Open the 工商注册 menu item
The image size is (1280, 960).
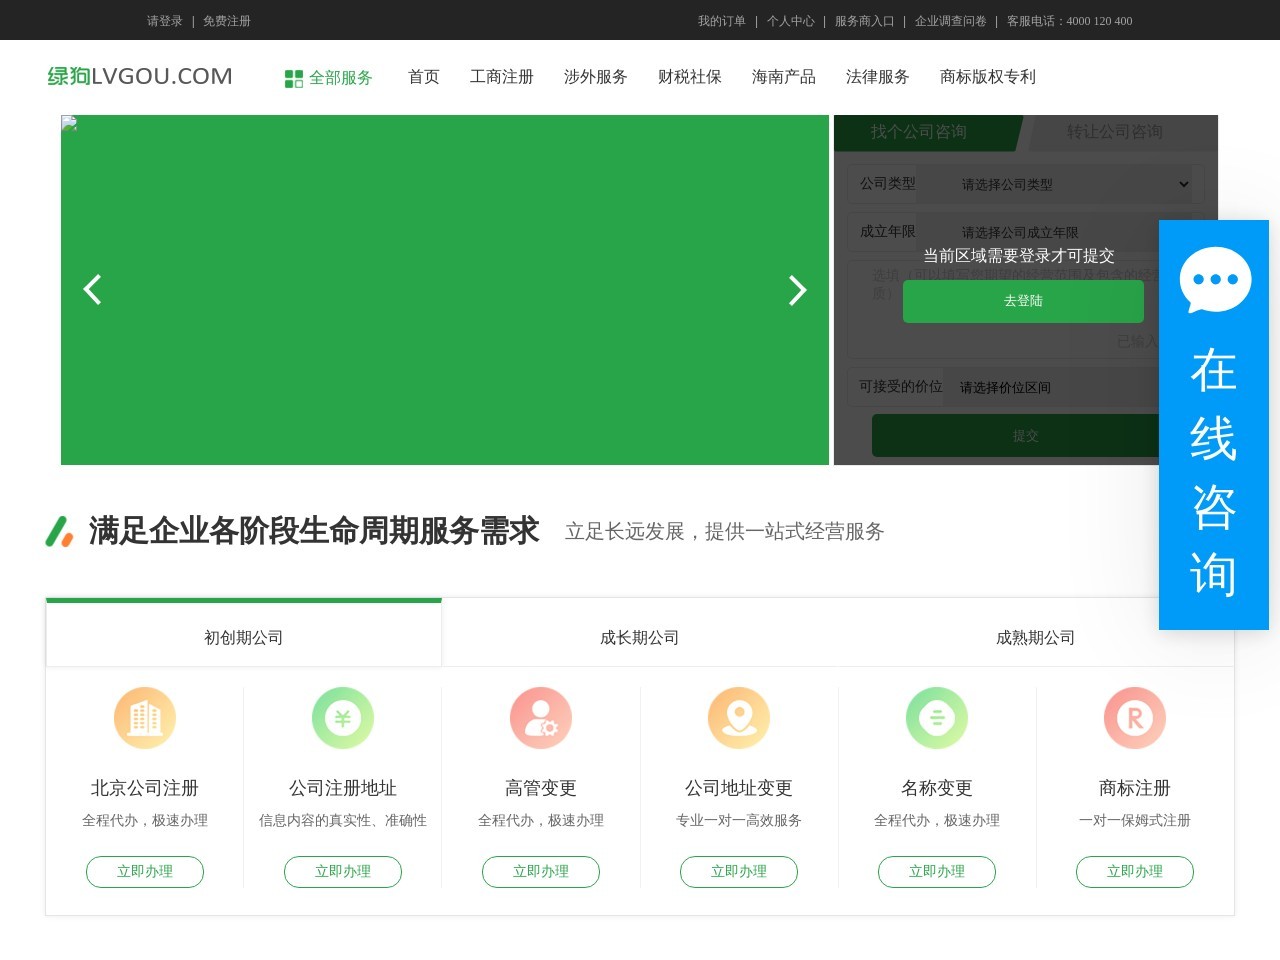(x=502, y=77)
